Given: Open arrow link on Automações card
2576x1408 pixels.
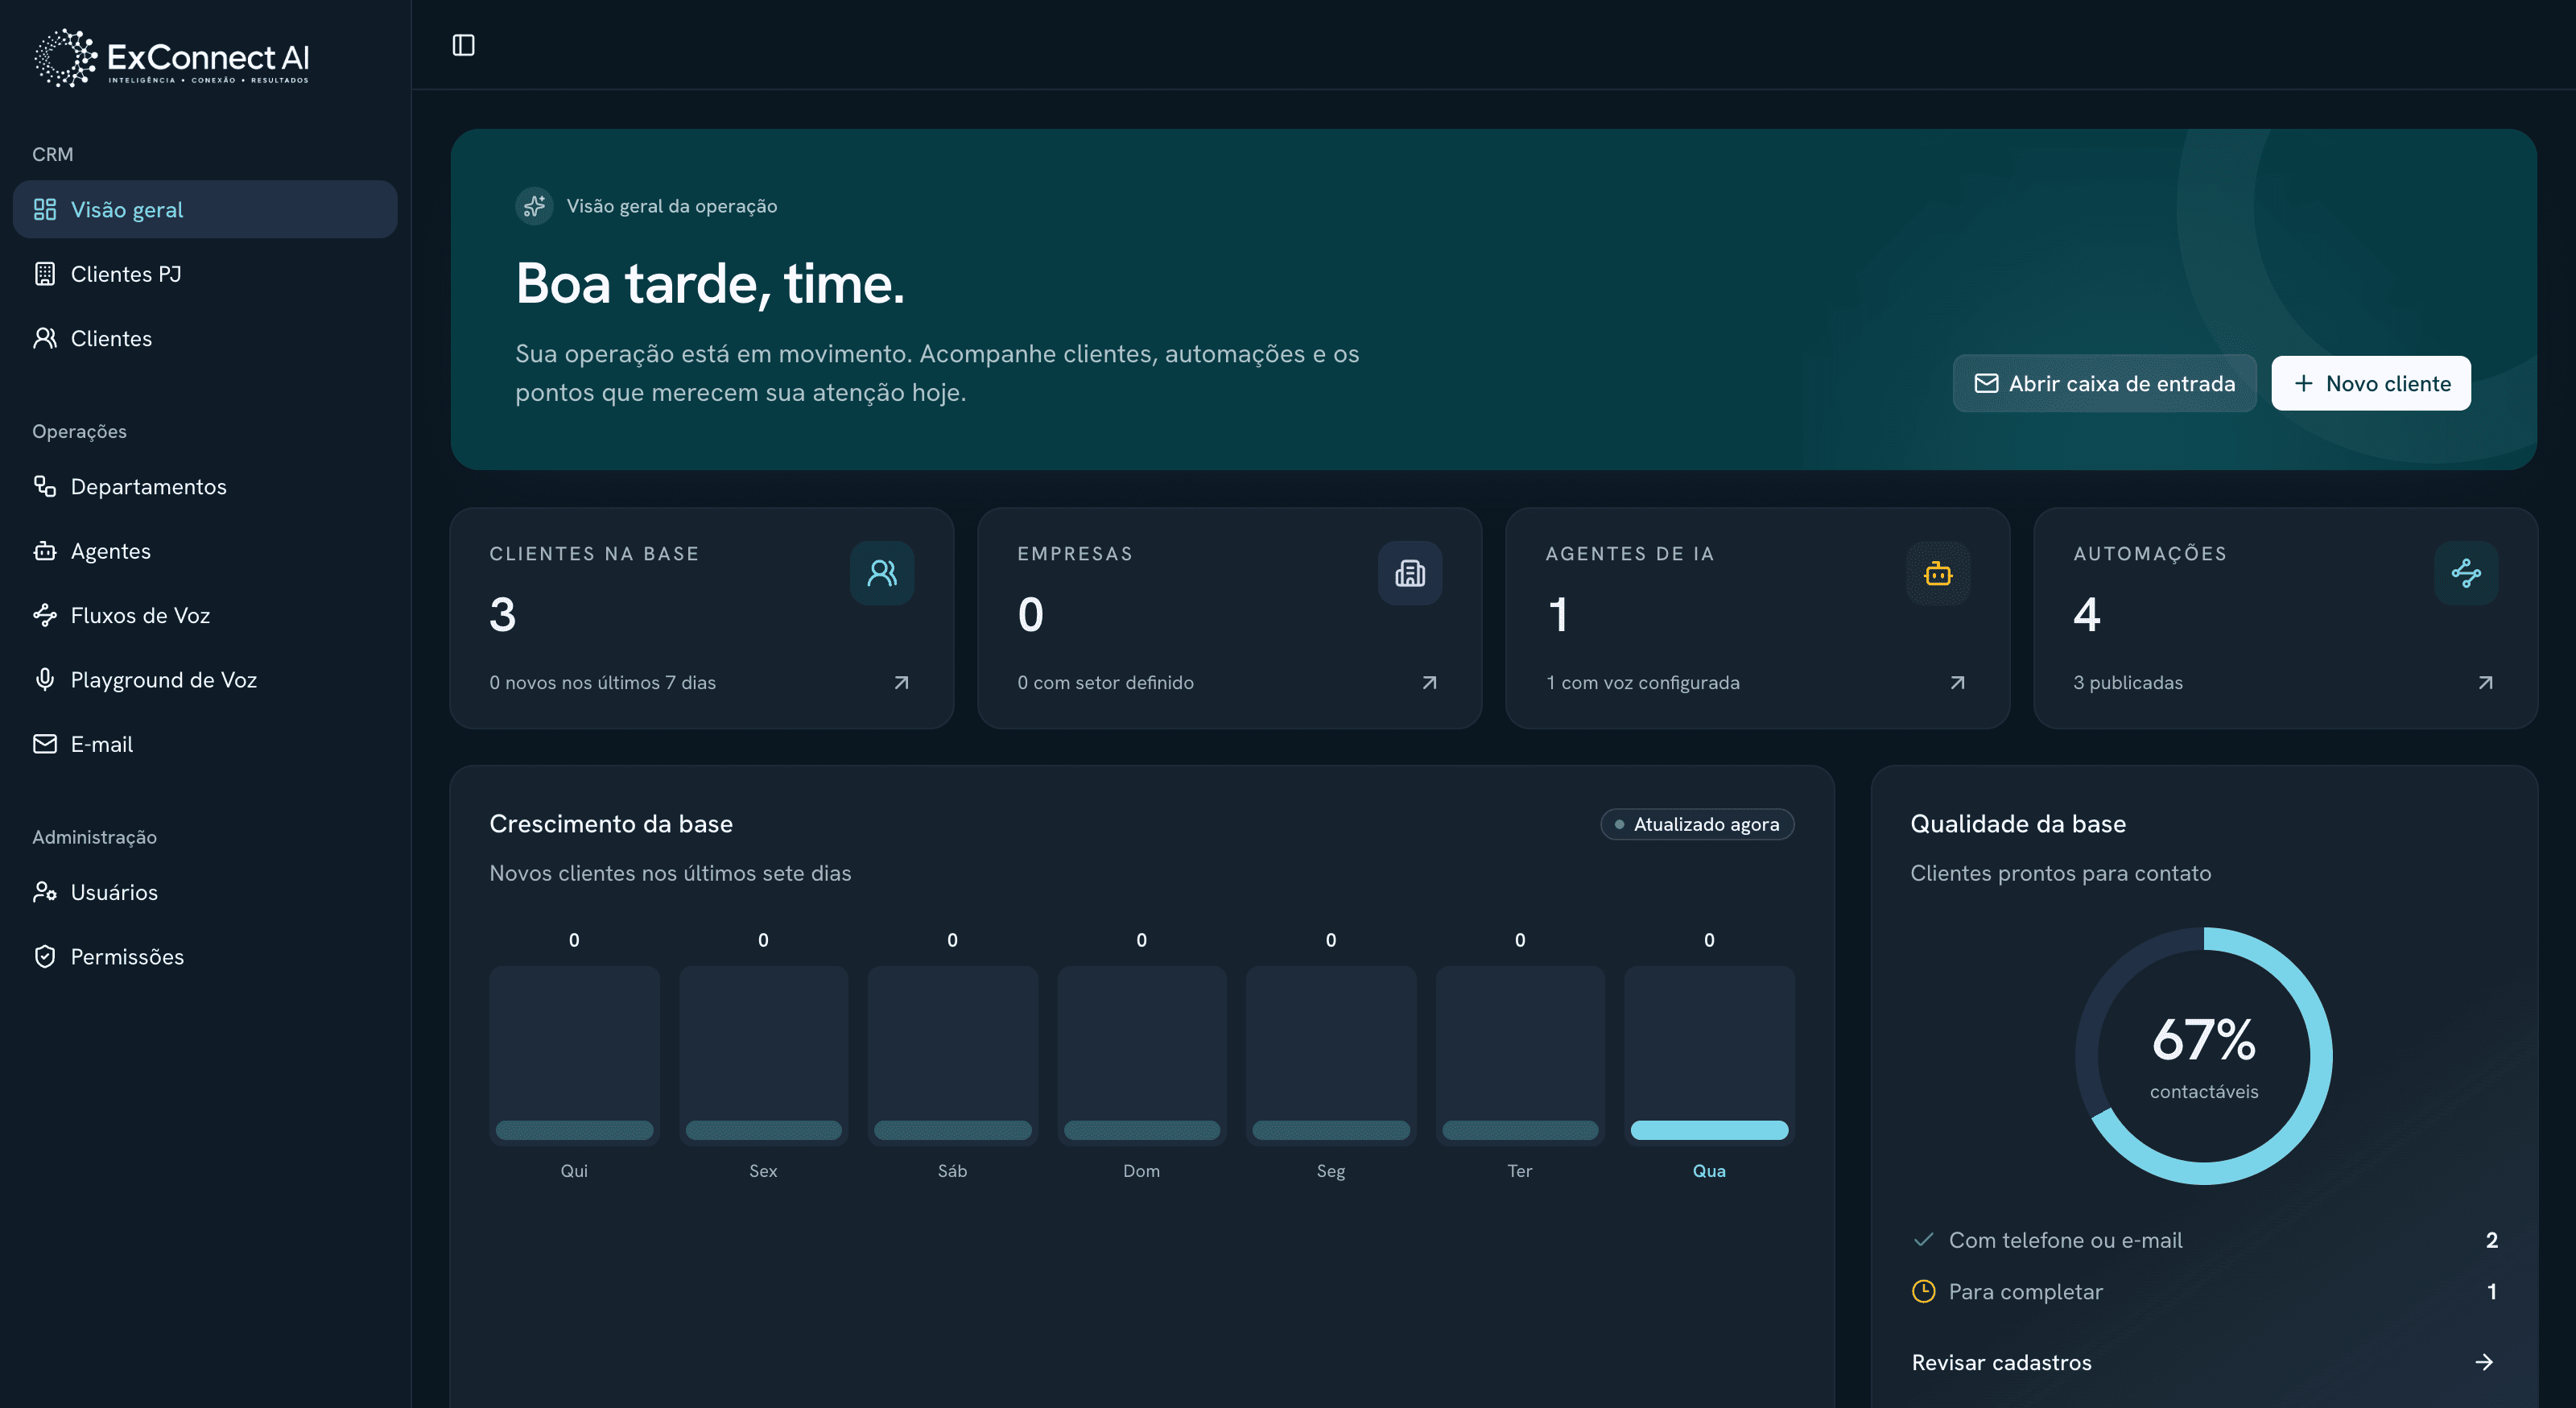Looking at the screenshot, I should (x=2485, y=683).
